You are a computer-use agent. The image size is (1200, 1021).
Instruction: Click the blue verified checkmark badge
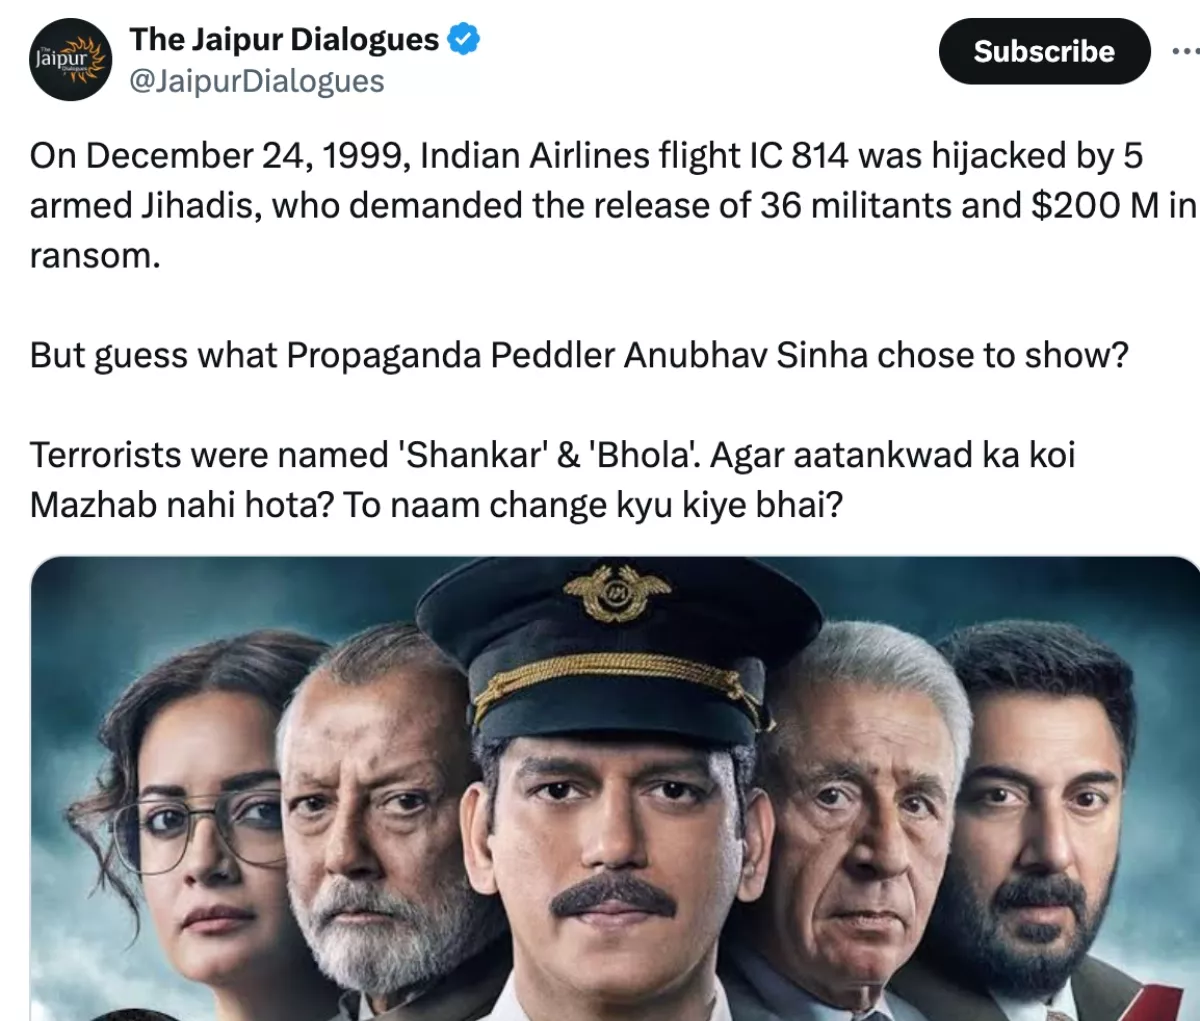[464, 39]
